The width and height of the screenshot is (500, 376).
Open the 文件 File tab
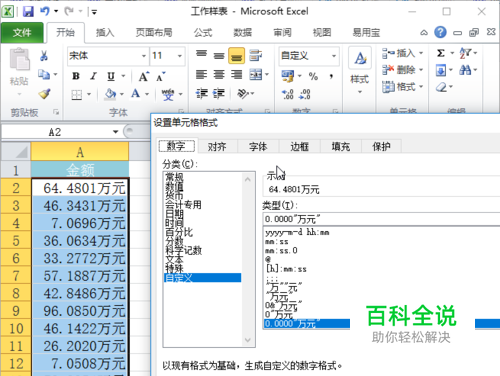[22, 33]
